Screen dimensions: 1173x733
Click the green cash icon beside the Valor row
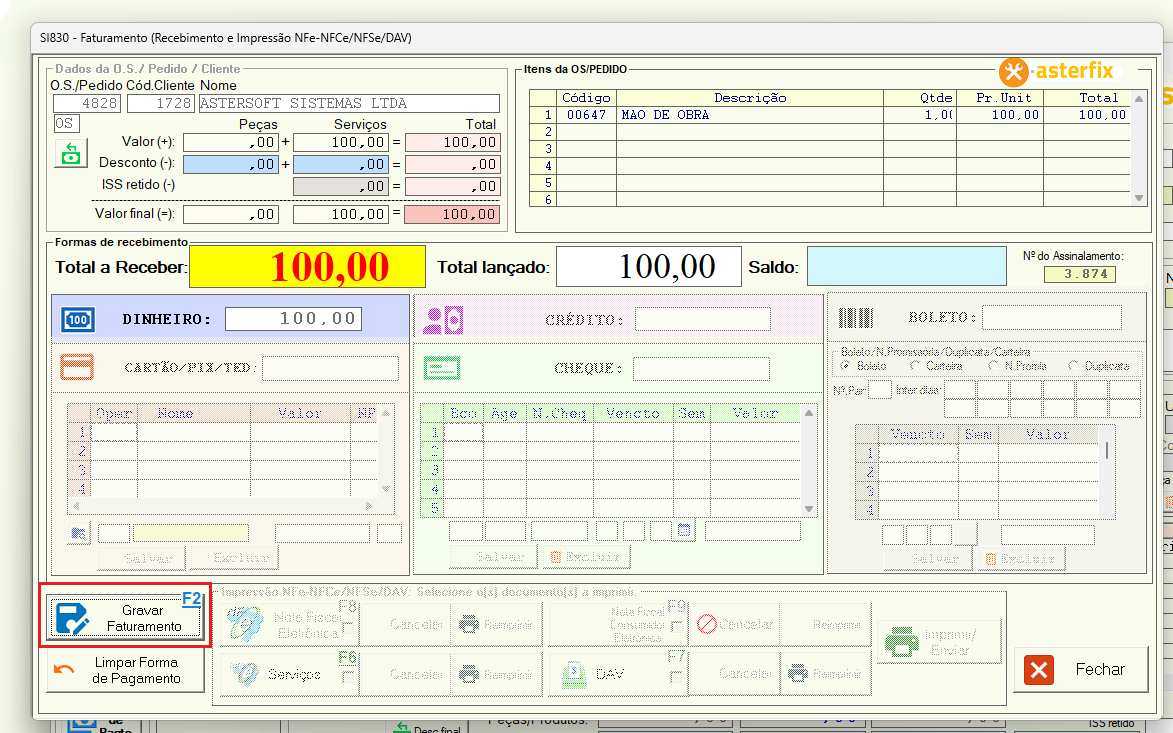click(x=71, y=153)
